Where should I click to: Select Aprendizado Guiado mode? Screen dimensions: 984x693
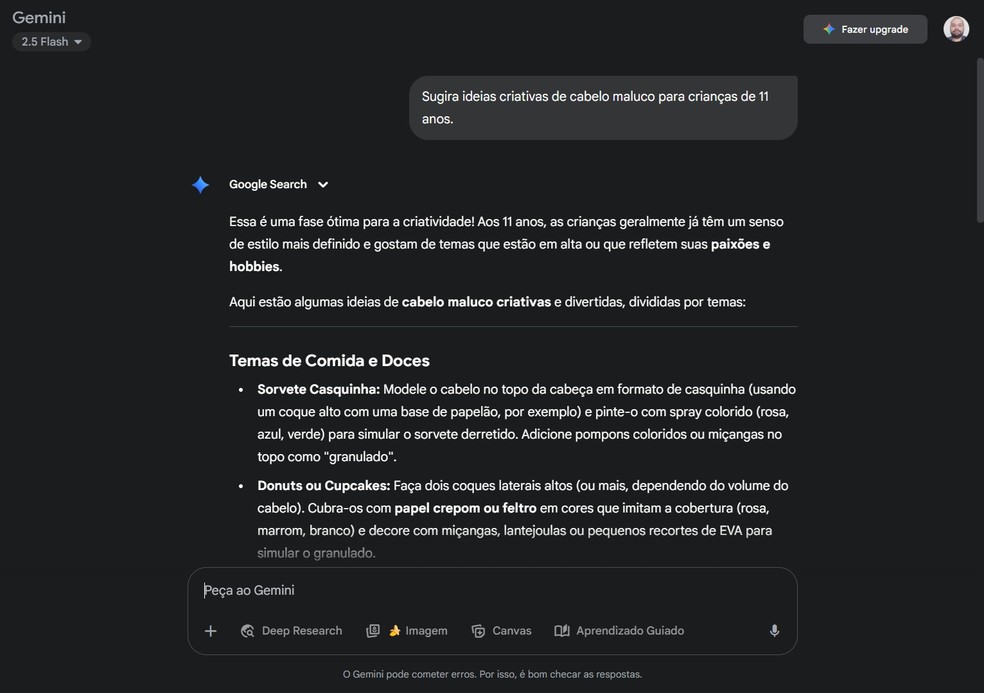tap(619, 630)
